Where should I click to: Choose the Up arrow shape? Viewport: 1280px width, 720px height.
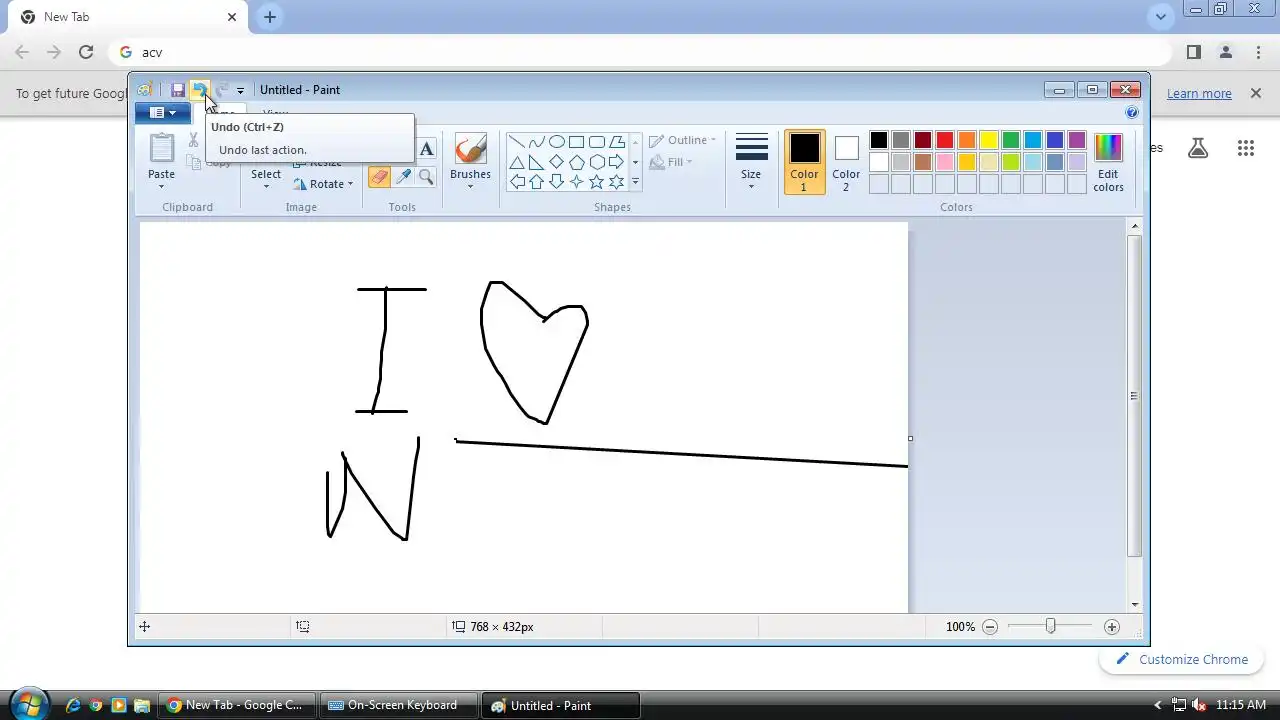pos(537,182)
